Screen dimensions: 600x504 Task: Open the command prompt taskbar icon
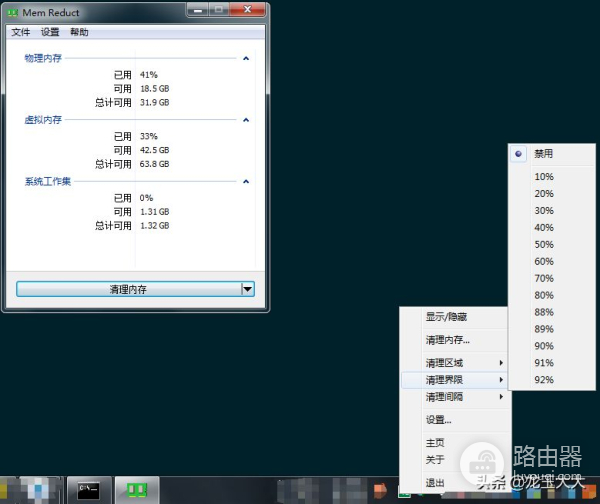click(x=89, y=489)
